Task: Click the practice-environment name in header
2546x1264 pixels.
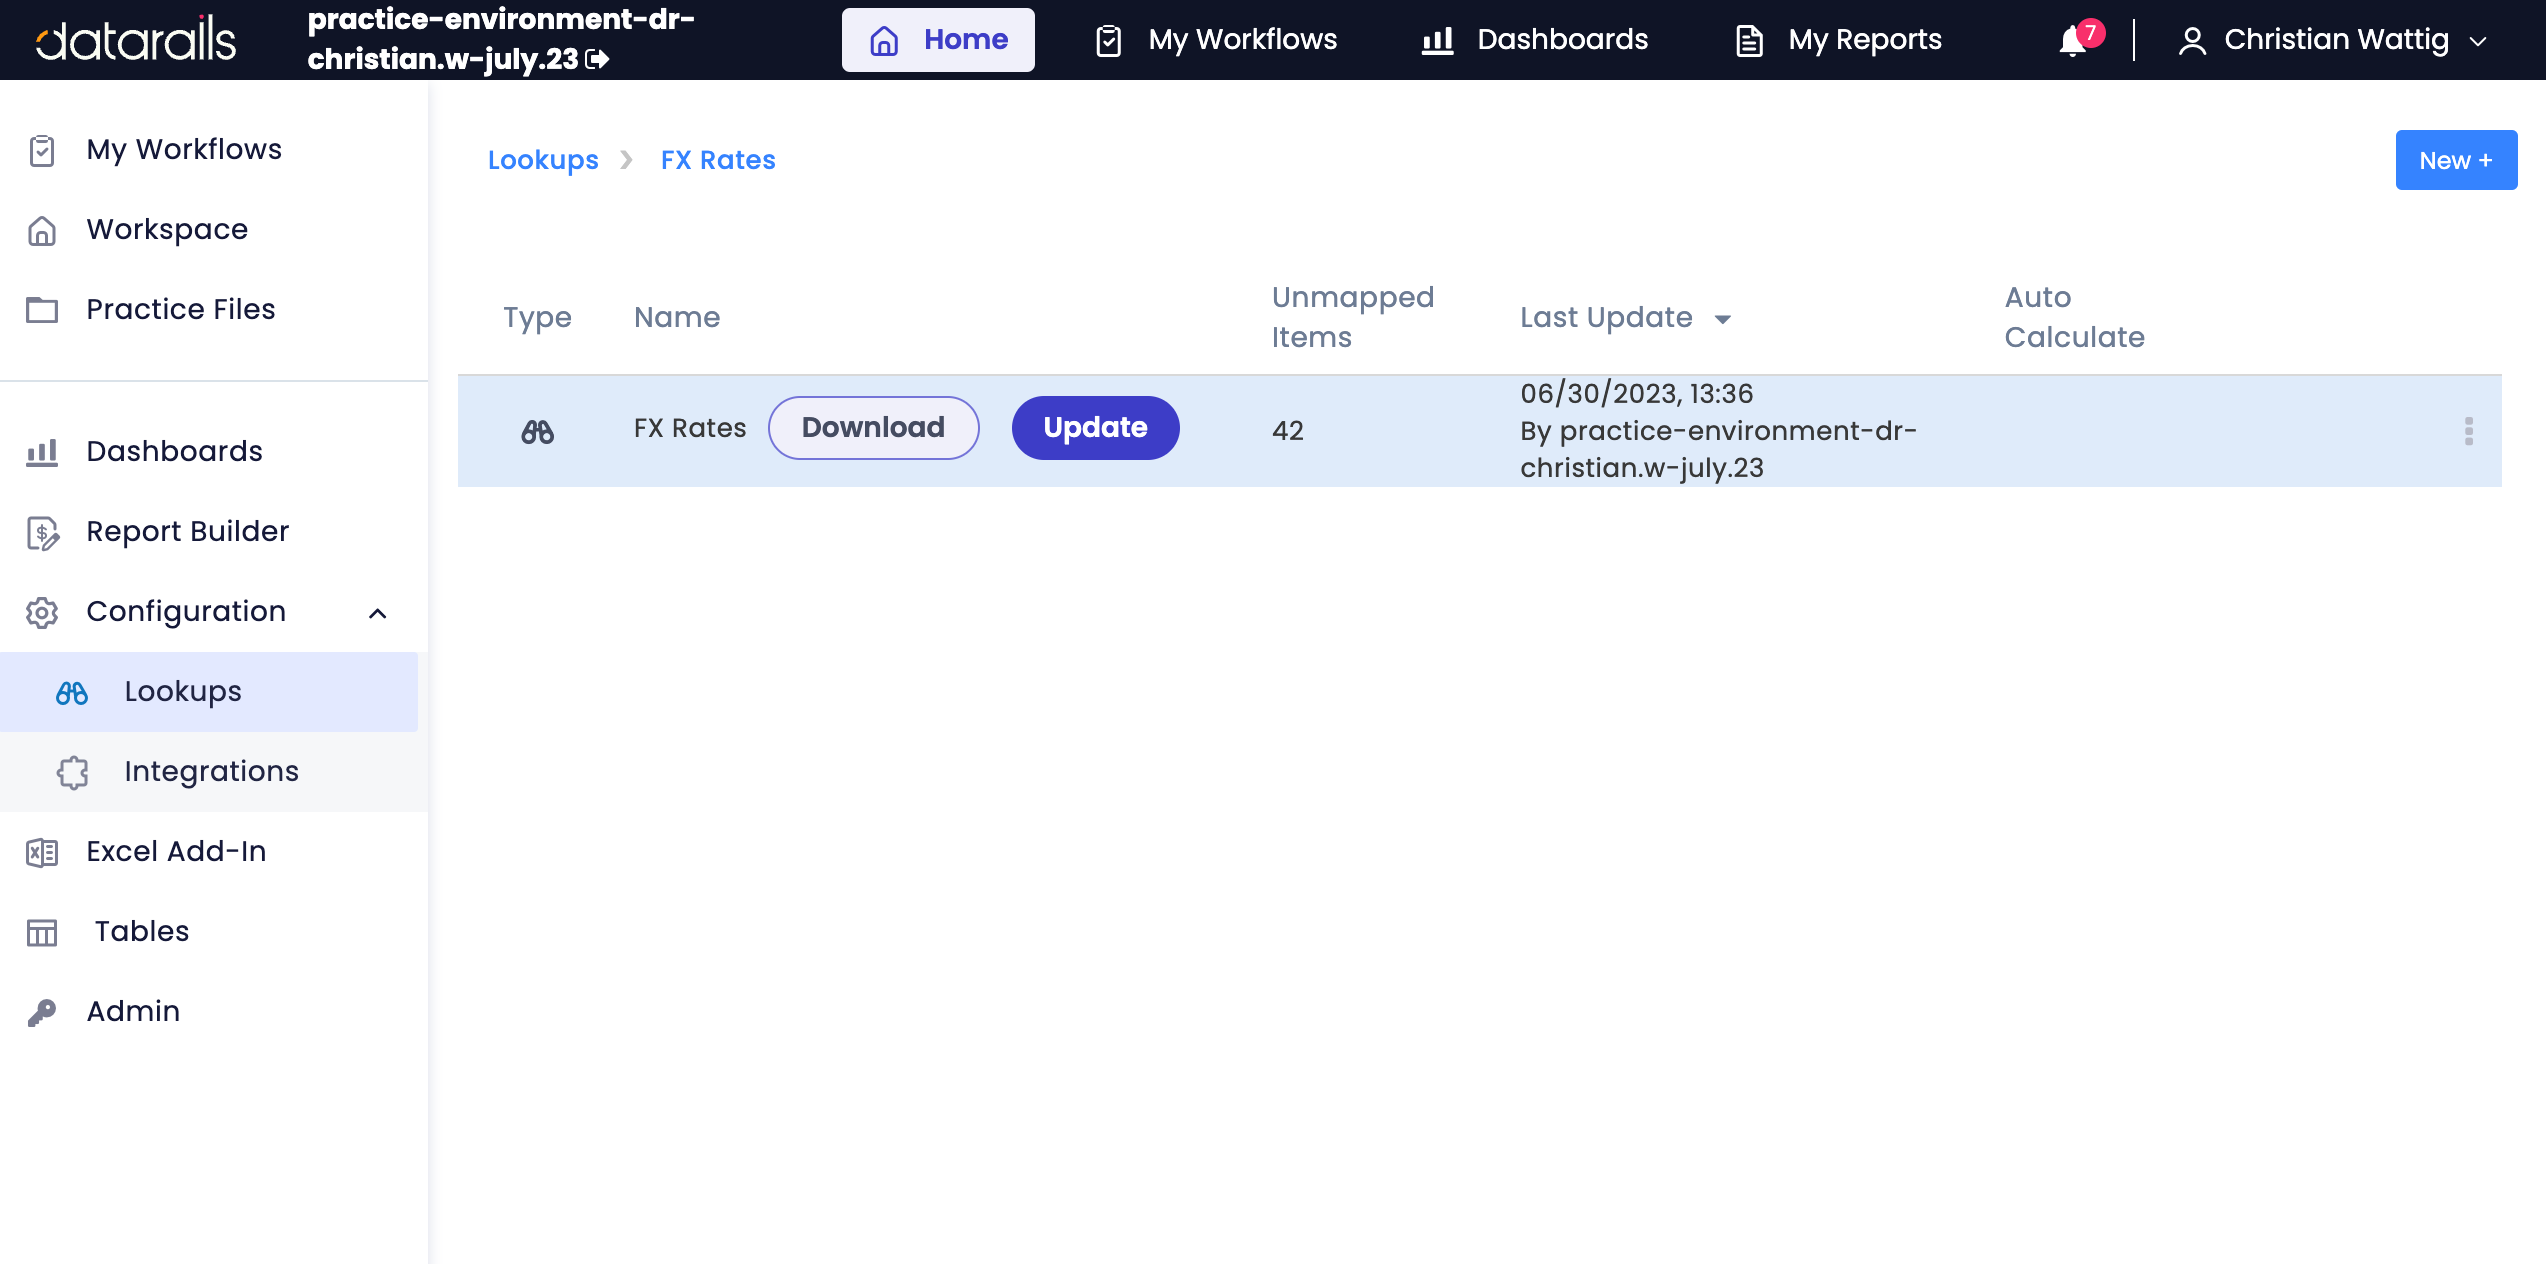Action: coord(500,40)
